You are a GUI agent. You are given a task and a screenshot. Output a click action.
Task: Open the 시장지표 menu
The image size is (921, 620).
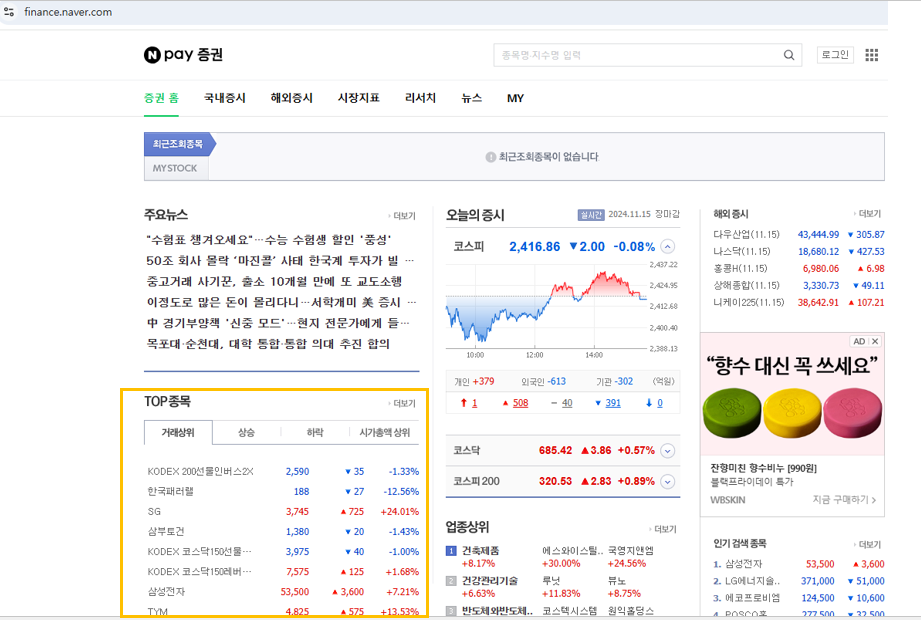(358, 98)
